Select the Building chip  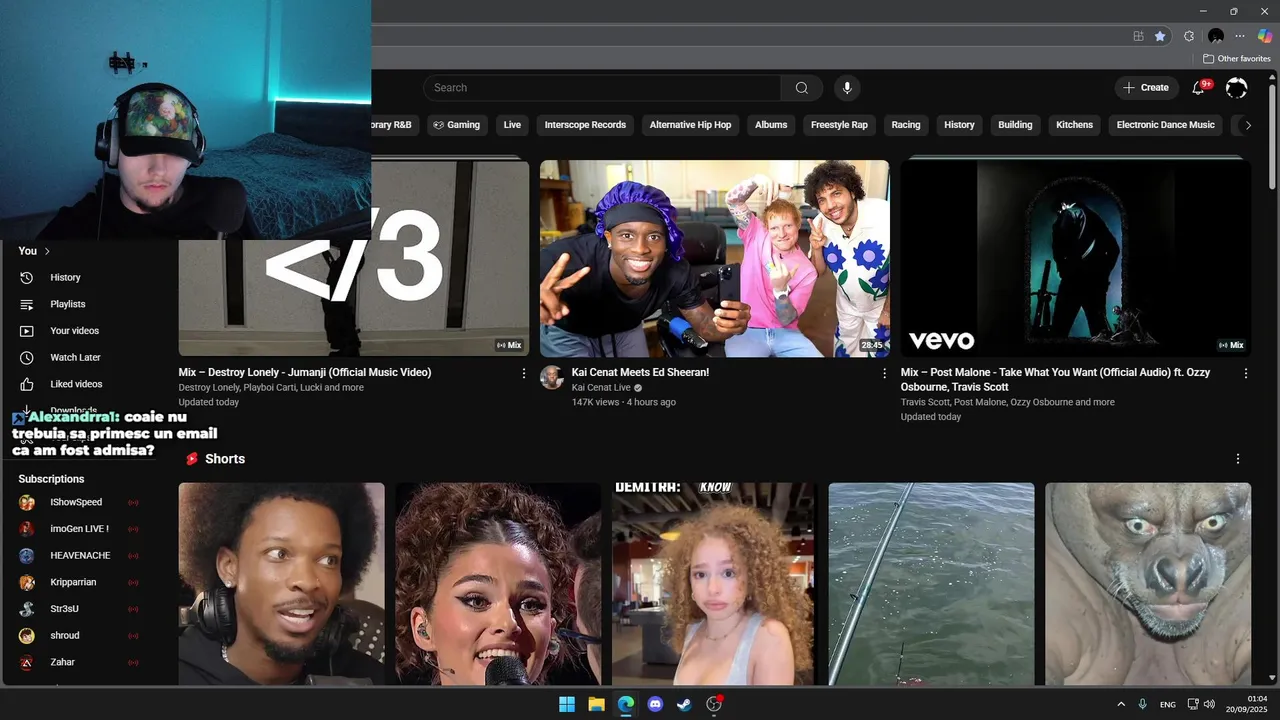[1015, 125]
